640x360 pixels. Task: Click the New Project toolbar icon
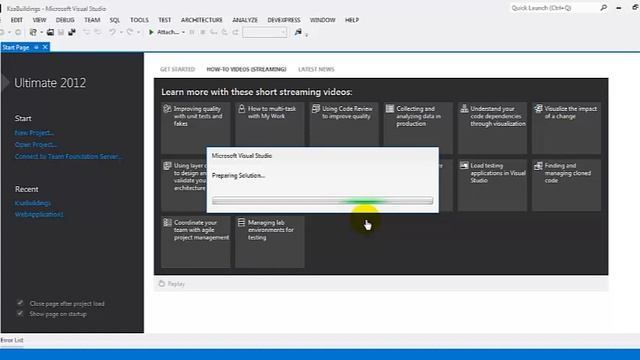[33, 32]
